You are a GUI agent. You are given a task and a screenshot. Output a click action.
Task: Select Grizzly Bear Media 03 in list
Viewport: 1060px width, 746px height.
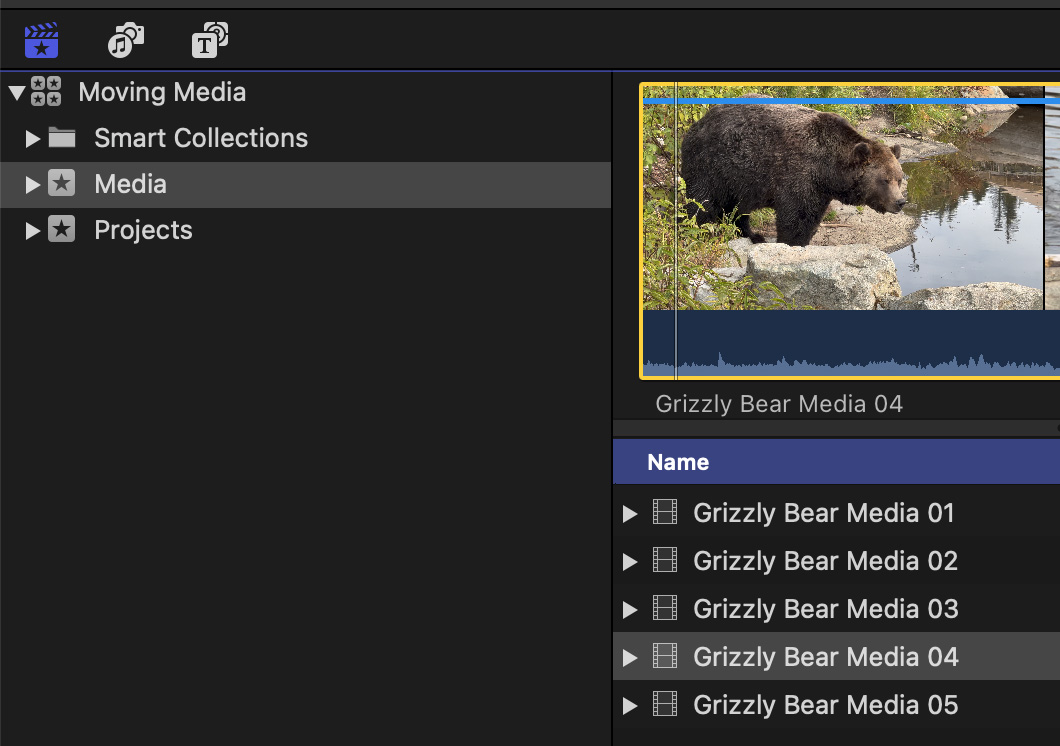point(825,609)
